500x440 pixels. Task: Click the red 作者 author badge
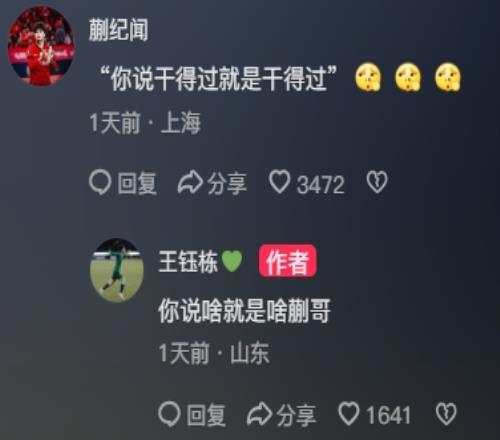pyautogui.click(x=287, y=261)
